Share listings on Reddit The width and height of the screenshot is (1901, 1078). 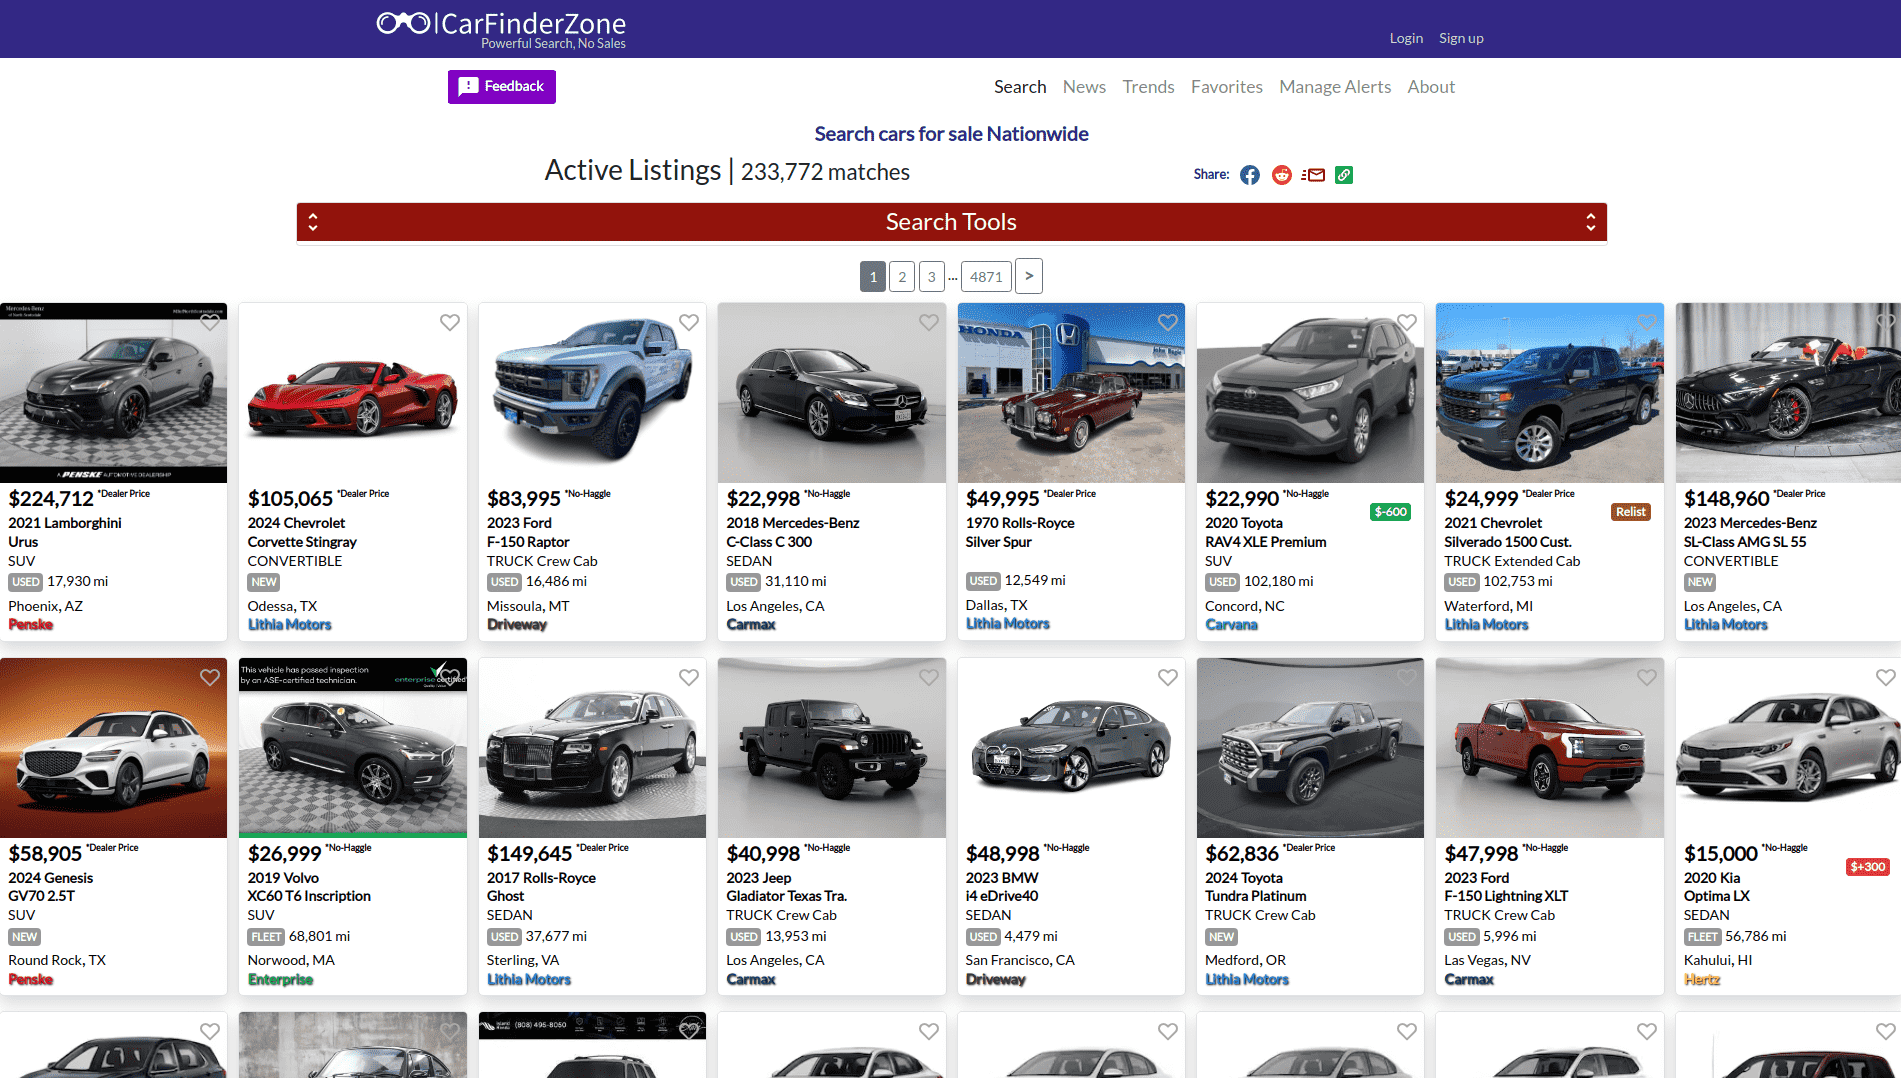tap(1281, 174)
